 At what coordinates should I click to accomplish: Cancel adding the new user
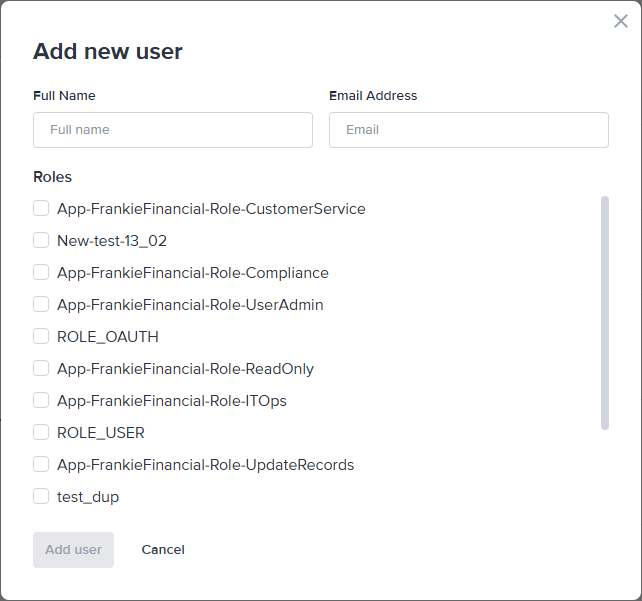coord(163,550)
